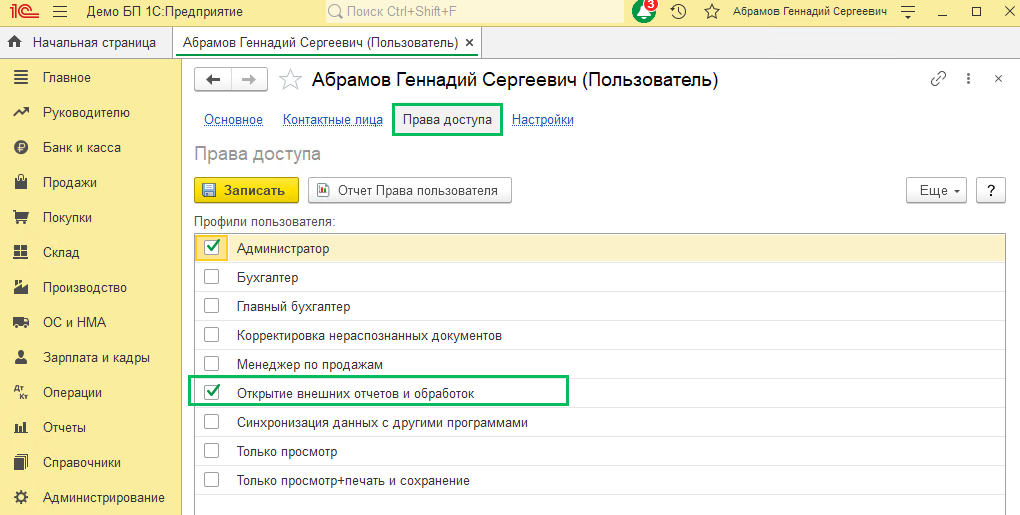Image resolution: width=1020 pixels, height=515 pixels.
Task: Close the user form with X
Action: (x=999, y=79)
